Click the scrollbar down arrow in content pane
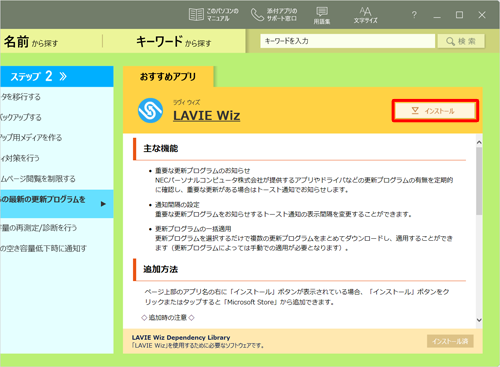Image resolution: width=500 pixels, height=367 pixels. (479, 320)
